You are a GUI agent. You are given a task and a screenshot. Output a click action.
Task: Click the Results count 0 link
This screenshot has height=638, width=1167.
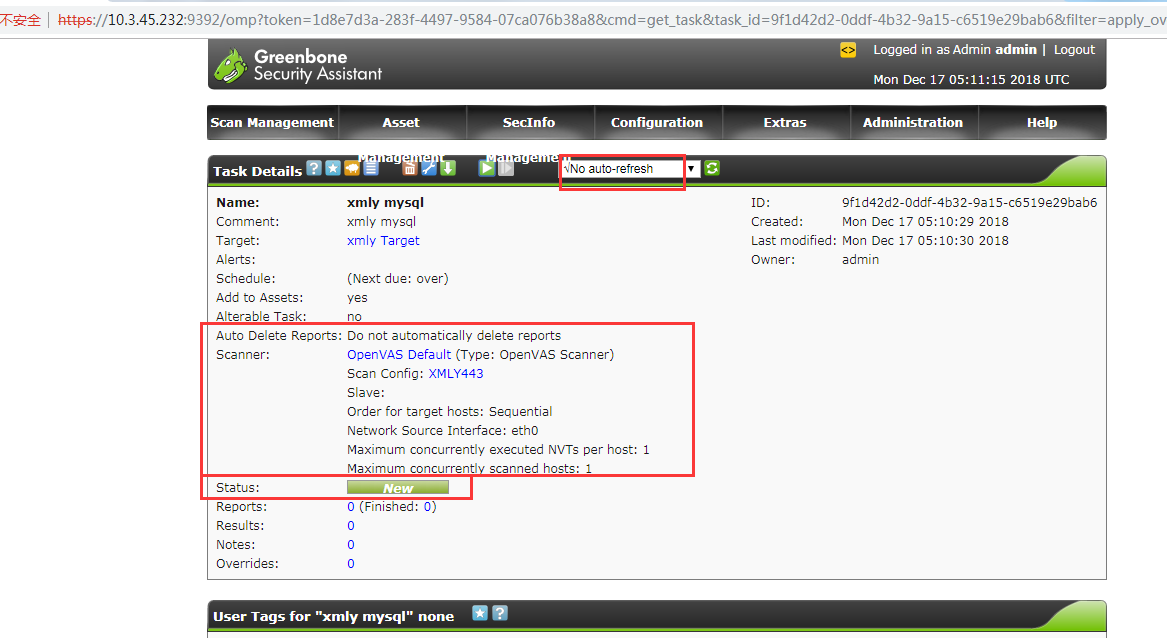[x=351, y=526]
